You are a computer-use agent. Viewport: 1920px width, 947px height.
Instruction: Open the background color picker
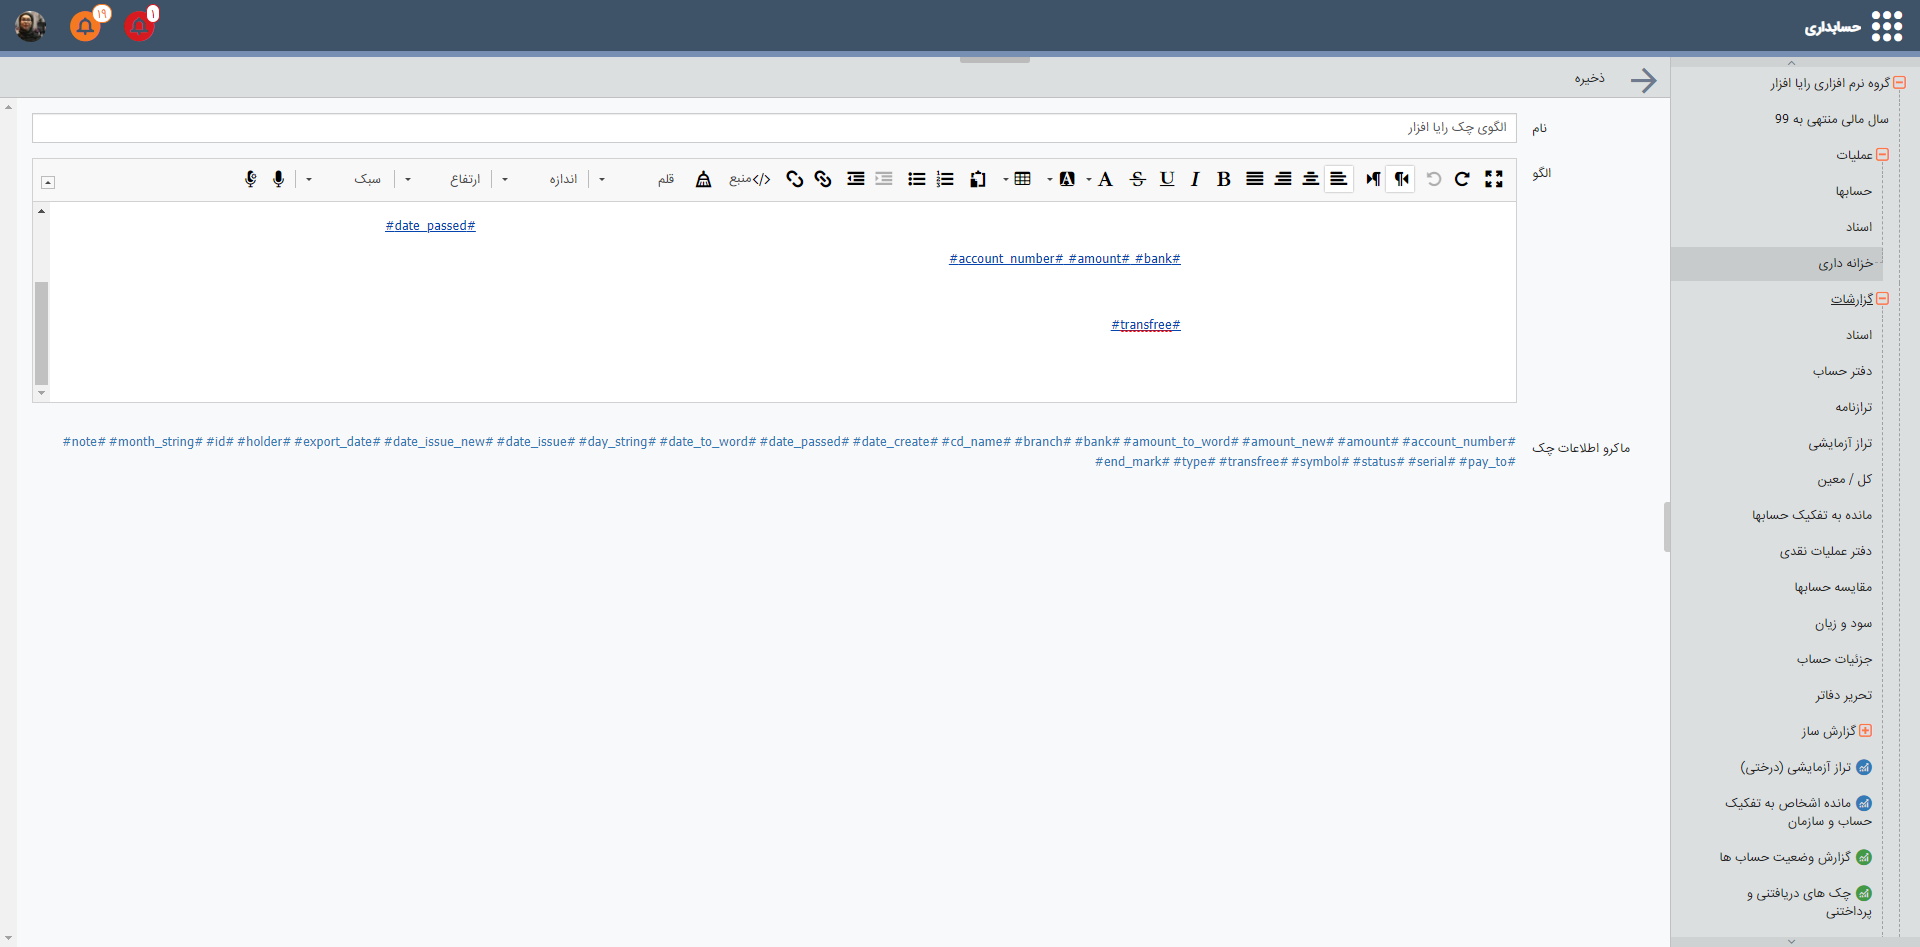tap(1067, 179)
